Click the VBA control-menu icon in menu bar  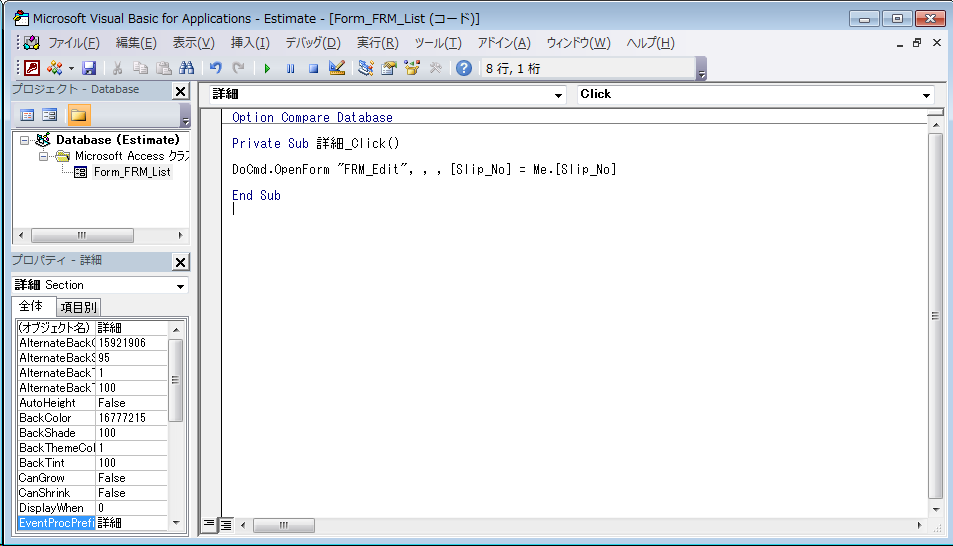point(32,43)
